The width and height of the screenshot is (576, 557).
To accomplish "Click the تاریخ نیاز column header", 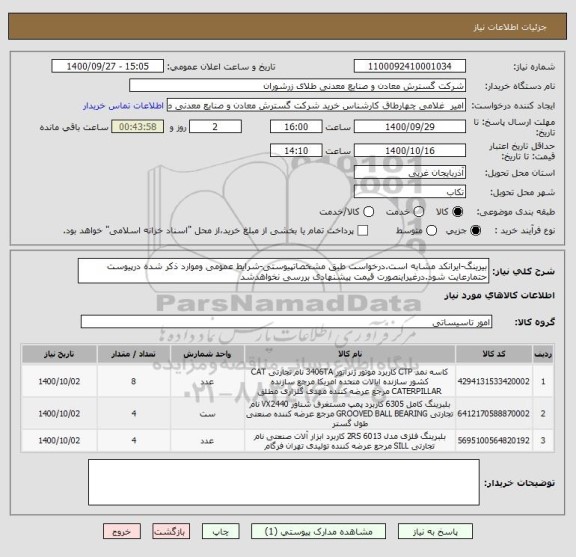I will [x=59, y=354].
